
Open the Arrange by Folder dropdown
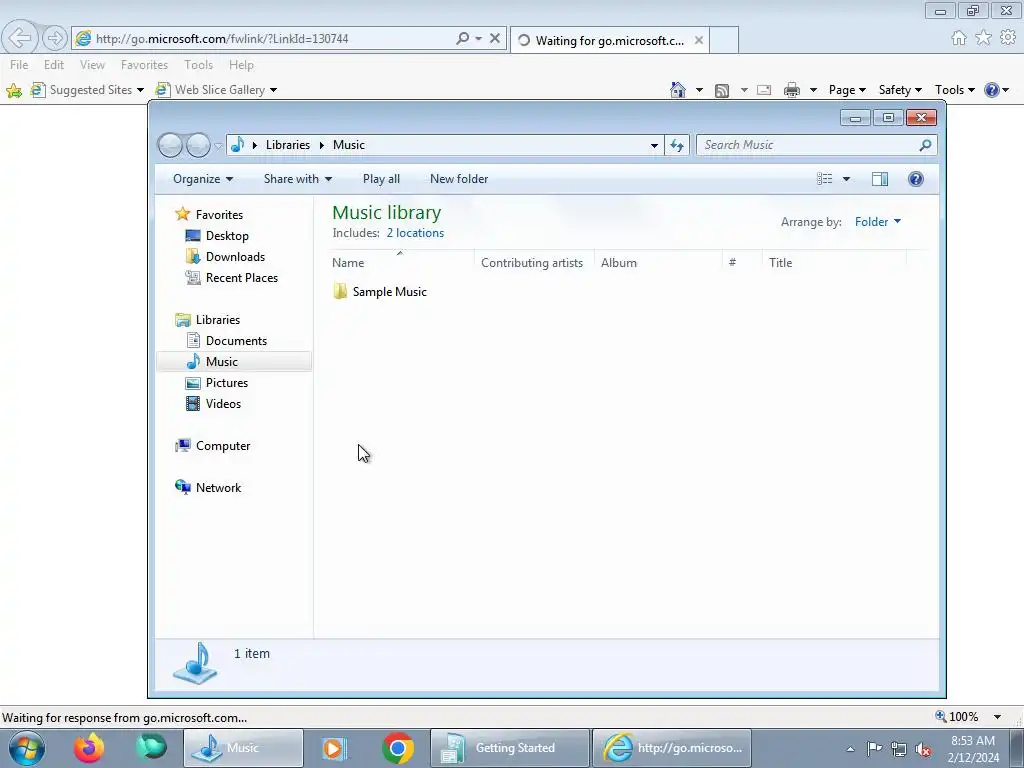click(878, 222)
